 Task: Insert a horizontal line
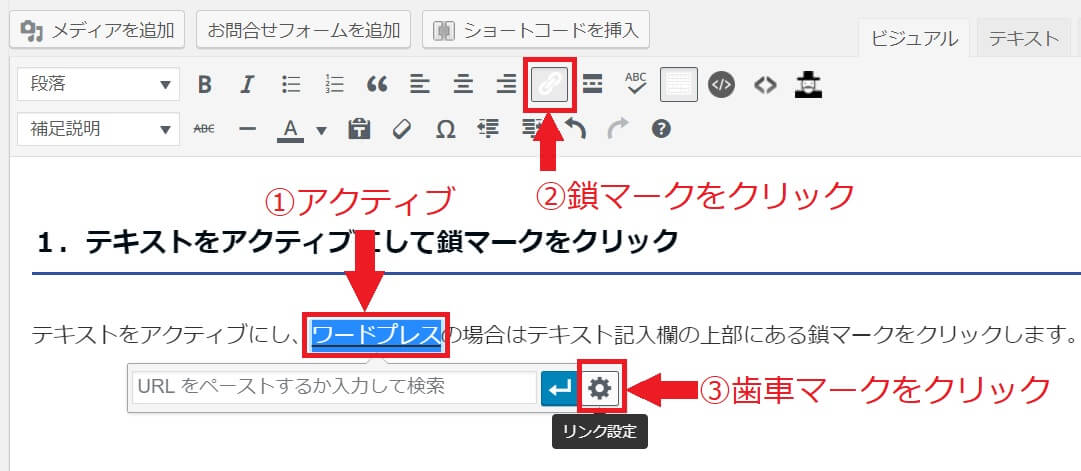pos(247,129)
